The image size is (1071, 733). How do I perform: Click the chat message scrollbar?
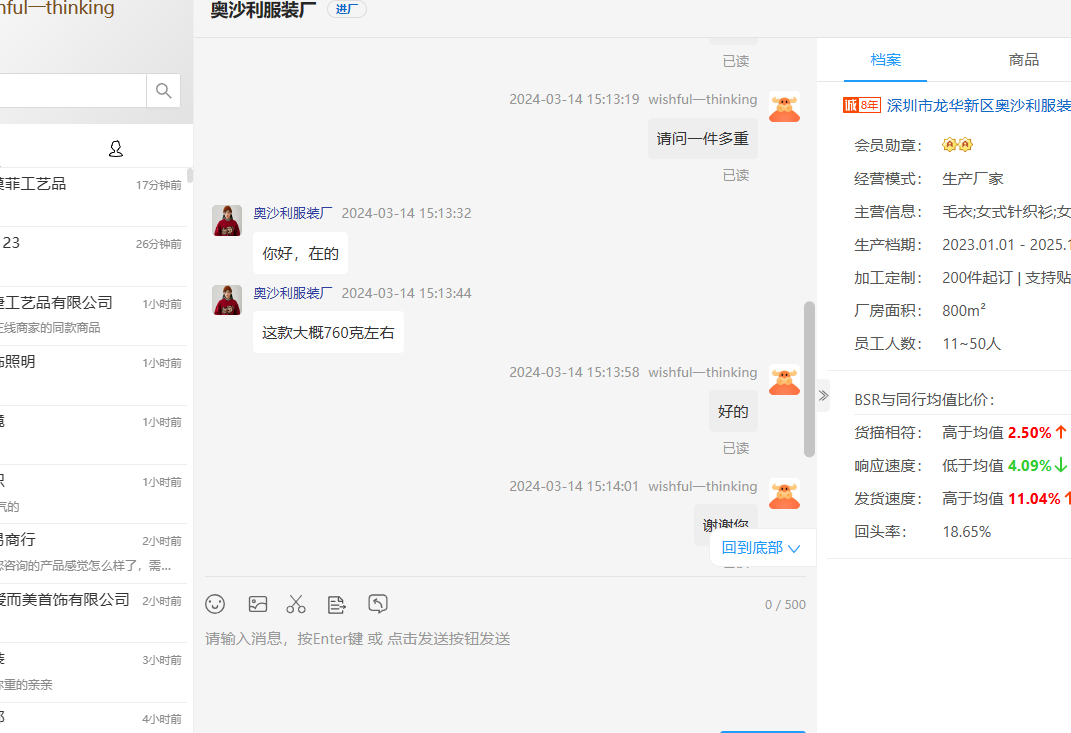point(809,379)
